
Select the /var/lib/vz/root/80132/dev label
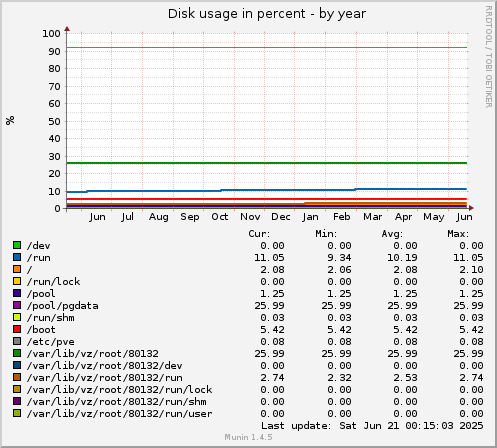coord(105,366)
